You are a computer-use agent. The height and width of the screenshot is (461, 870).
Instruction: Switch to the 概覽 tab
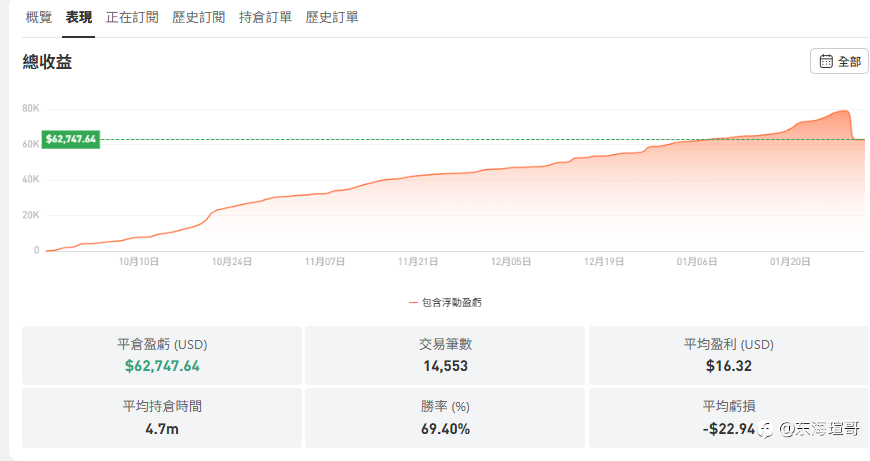coord(39,17)
